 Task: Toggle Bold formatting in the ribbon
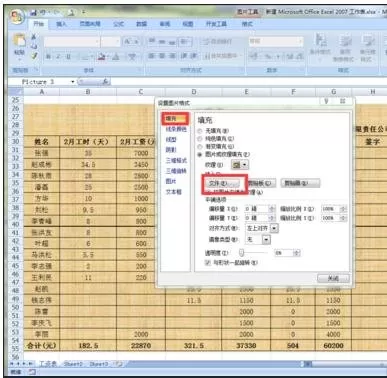pos(49,57)
